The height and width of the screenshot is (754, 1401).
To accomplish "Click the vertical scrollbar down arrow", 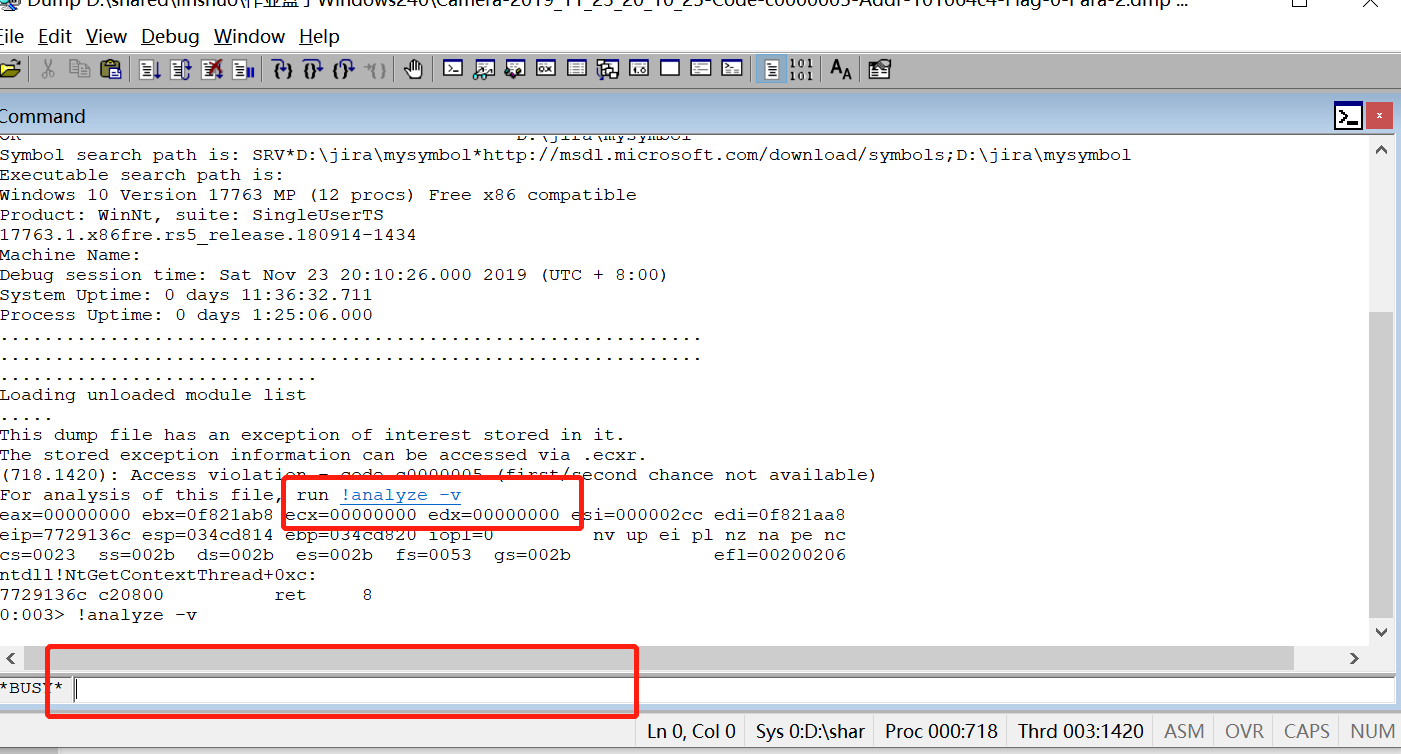I will point(1381,629).
